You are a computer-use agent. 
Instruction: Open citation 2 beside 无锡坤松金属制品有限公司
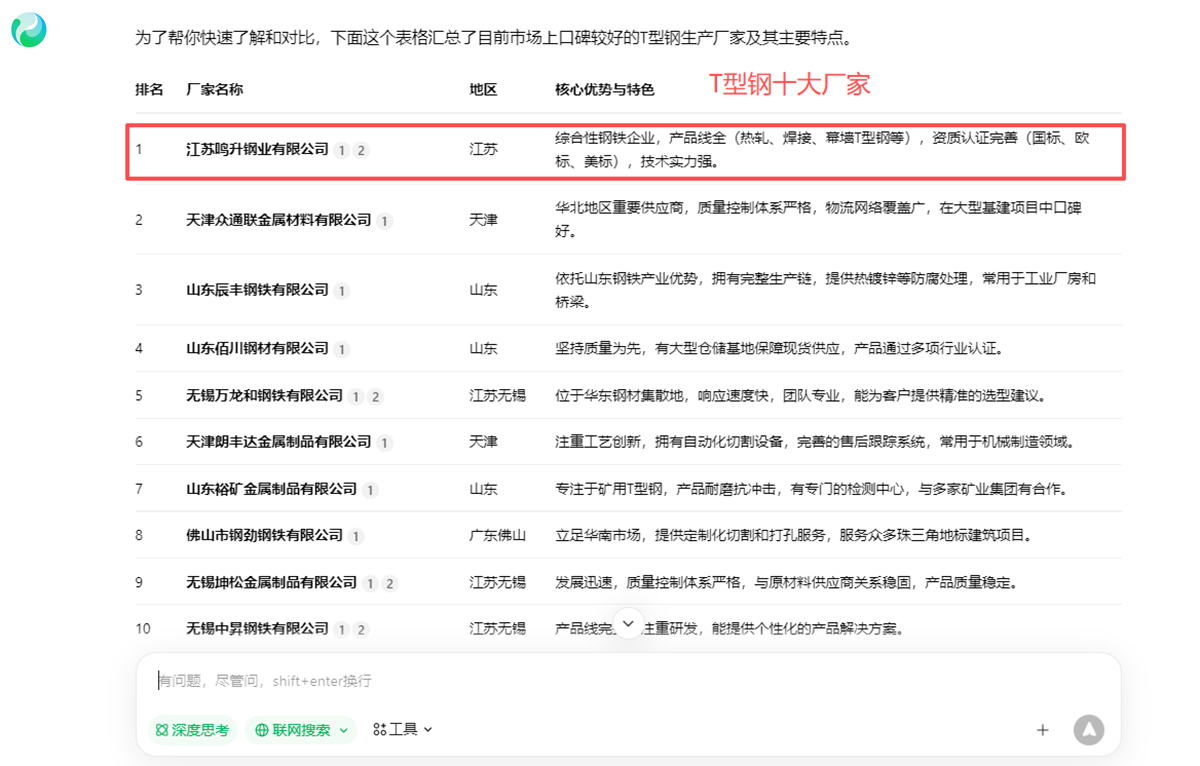tap(390, 584)
